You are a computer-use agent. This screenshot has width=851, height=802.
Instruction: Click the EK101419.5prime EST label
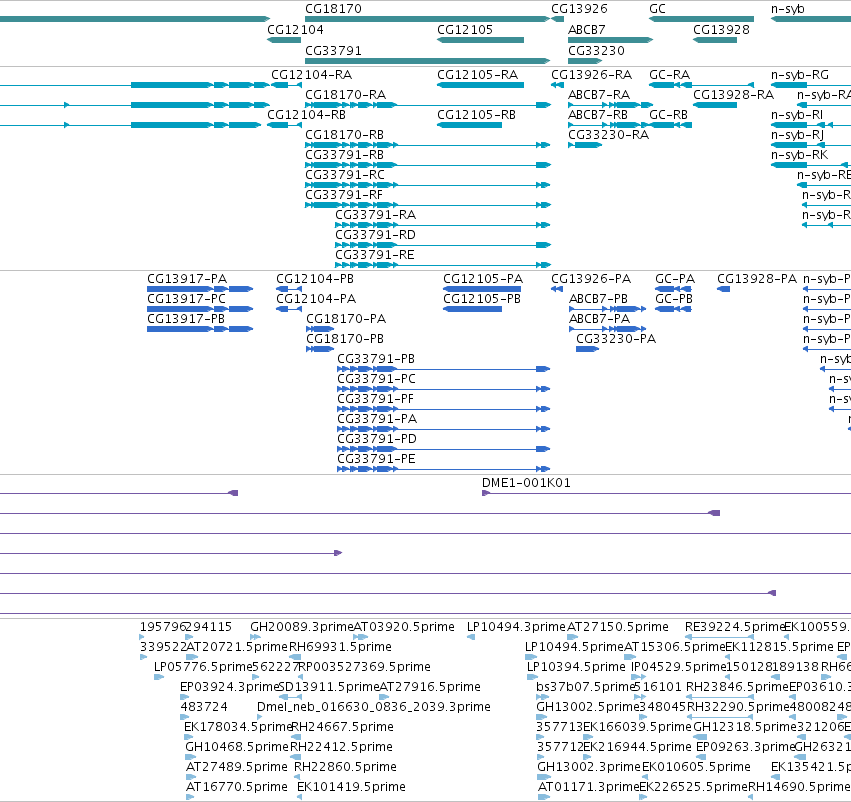pyautogui.click(x=352, y=787)
